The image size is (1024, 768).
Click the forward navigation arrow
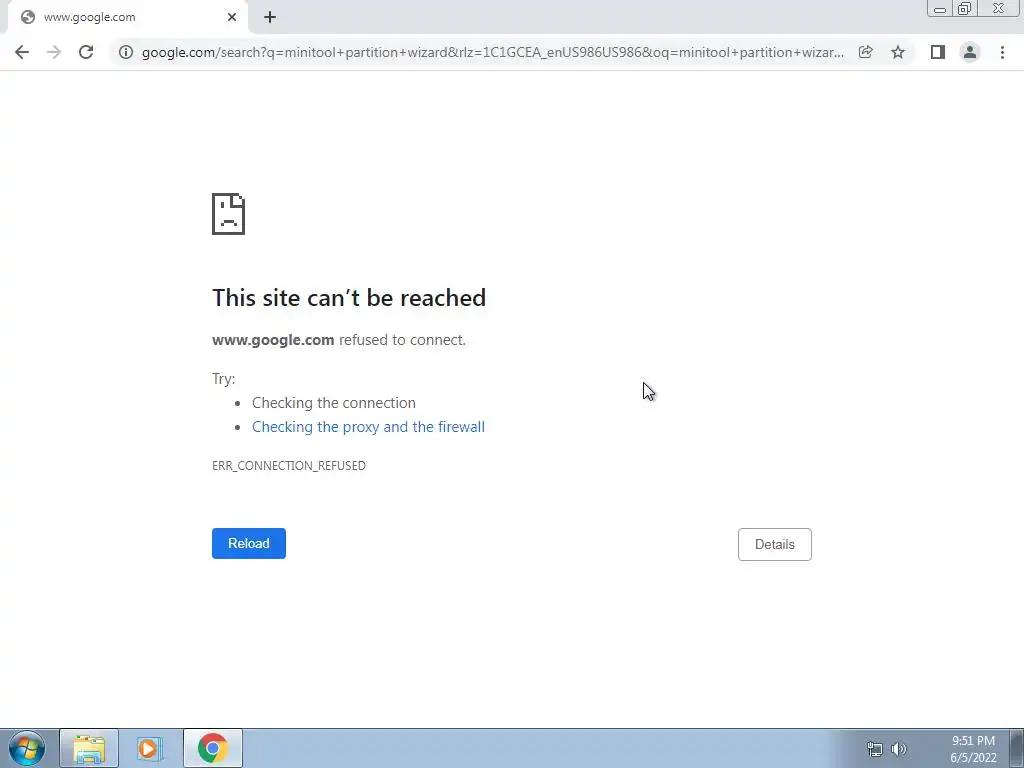pos(54,52)
